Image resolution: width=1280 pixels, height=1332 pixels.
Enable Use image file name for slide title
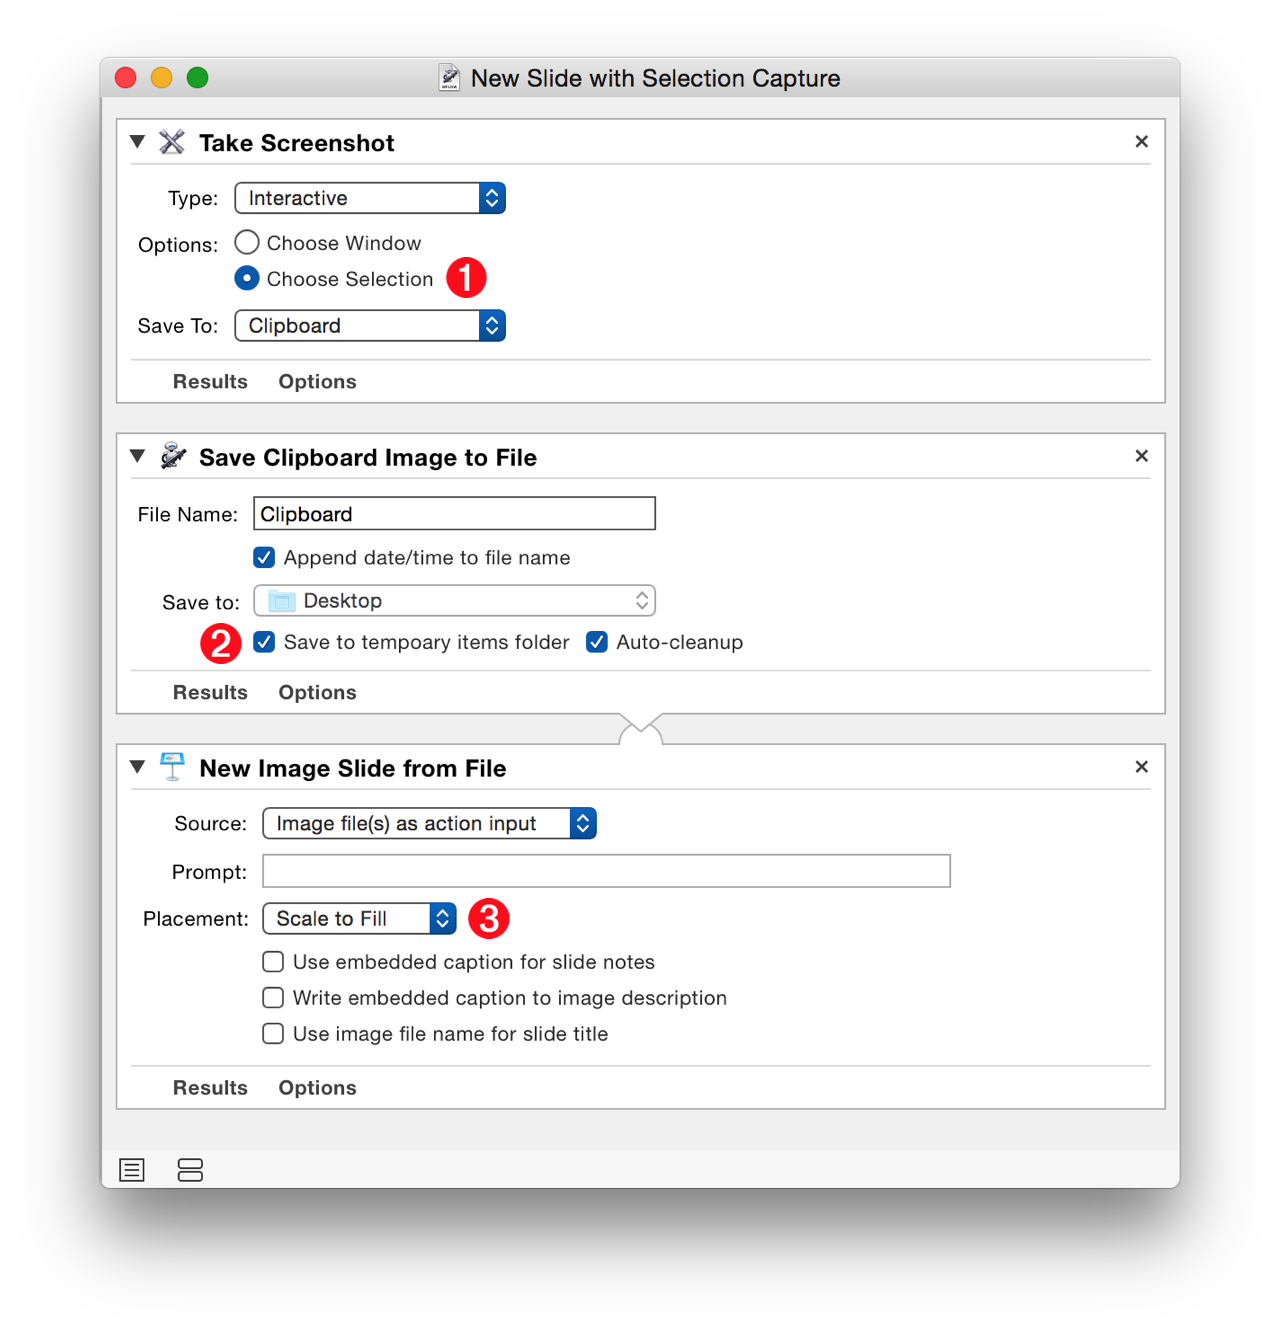pos(273,1034)
